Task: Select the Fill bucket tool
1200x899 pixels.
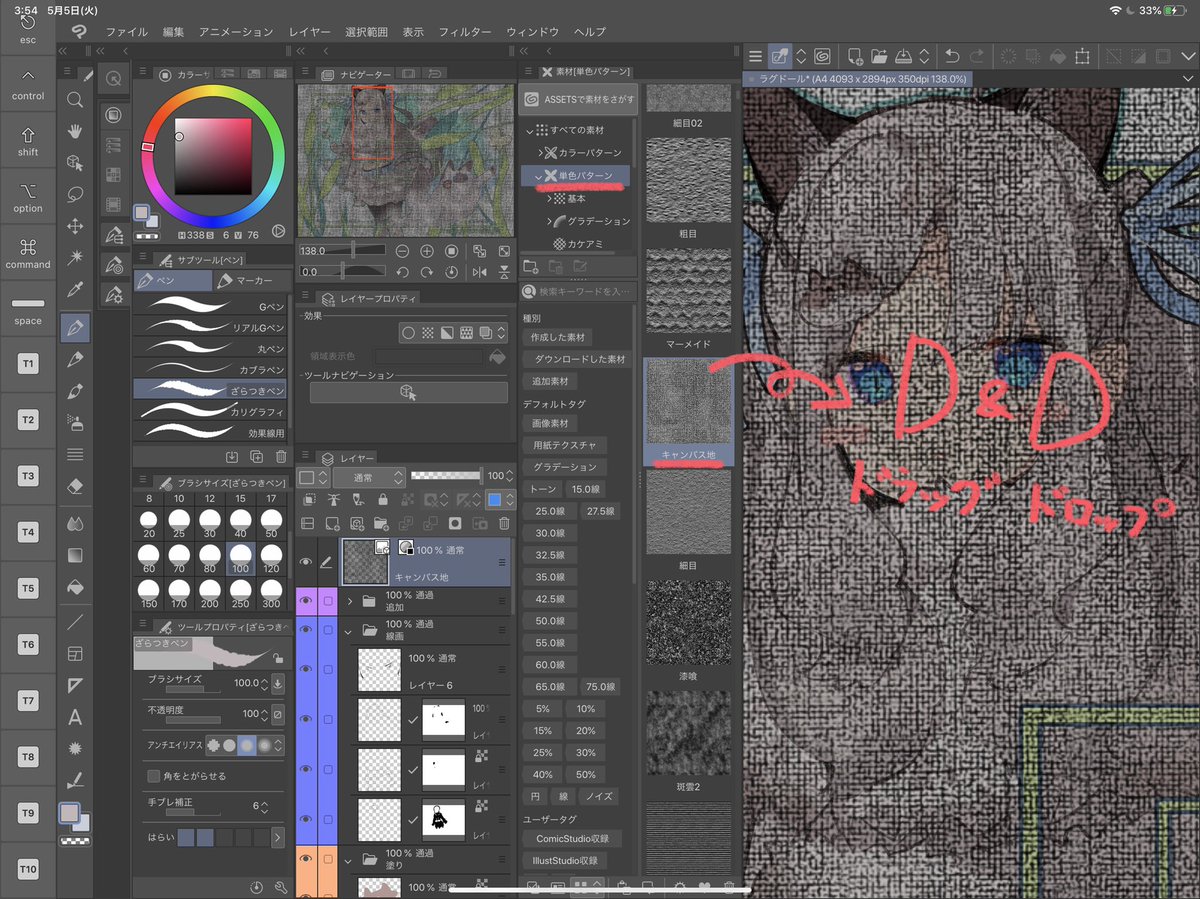Action: tap(74, 587)
